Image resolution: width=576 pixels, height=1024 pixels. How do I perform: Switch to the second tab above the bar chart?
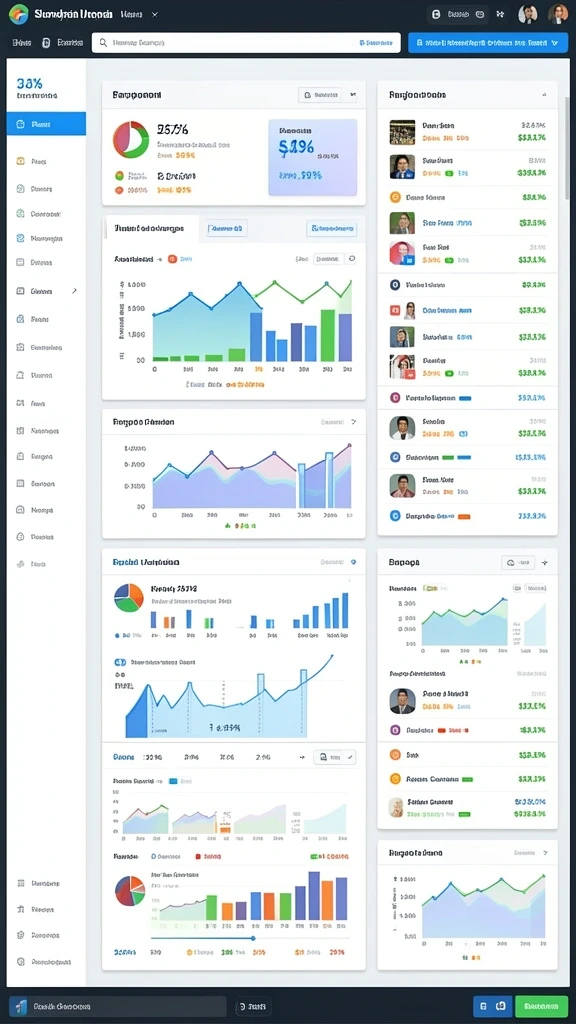(227, 229)
